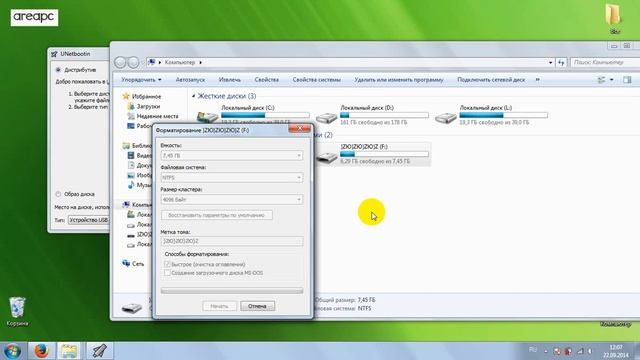Viewport: 640px width, 360px height.
Task: Click the volume label input field
Action: pos(232,241)
